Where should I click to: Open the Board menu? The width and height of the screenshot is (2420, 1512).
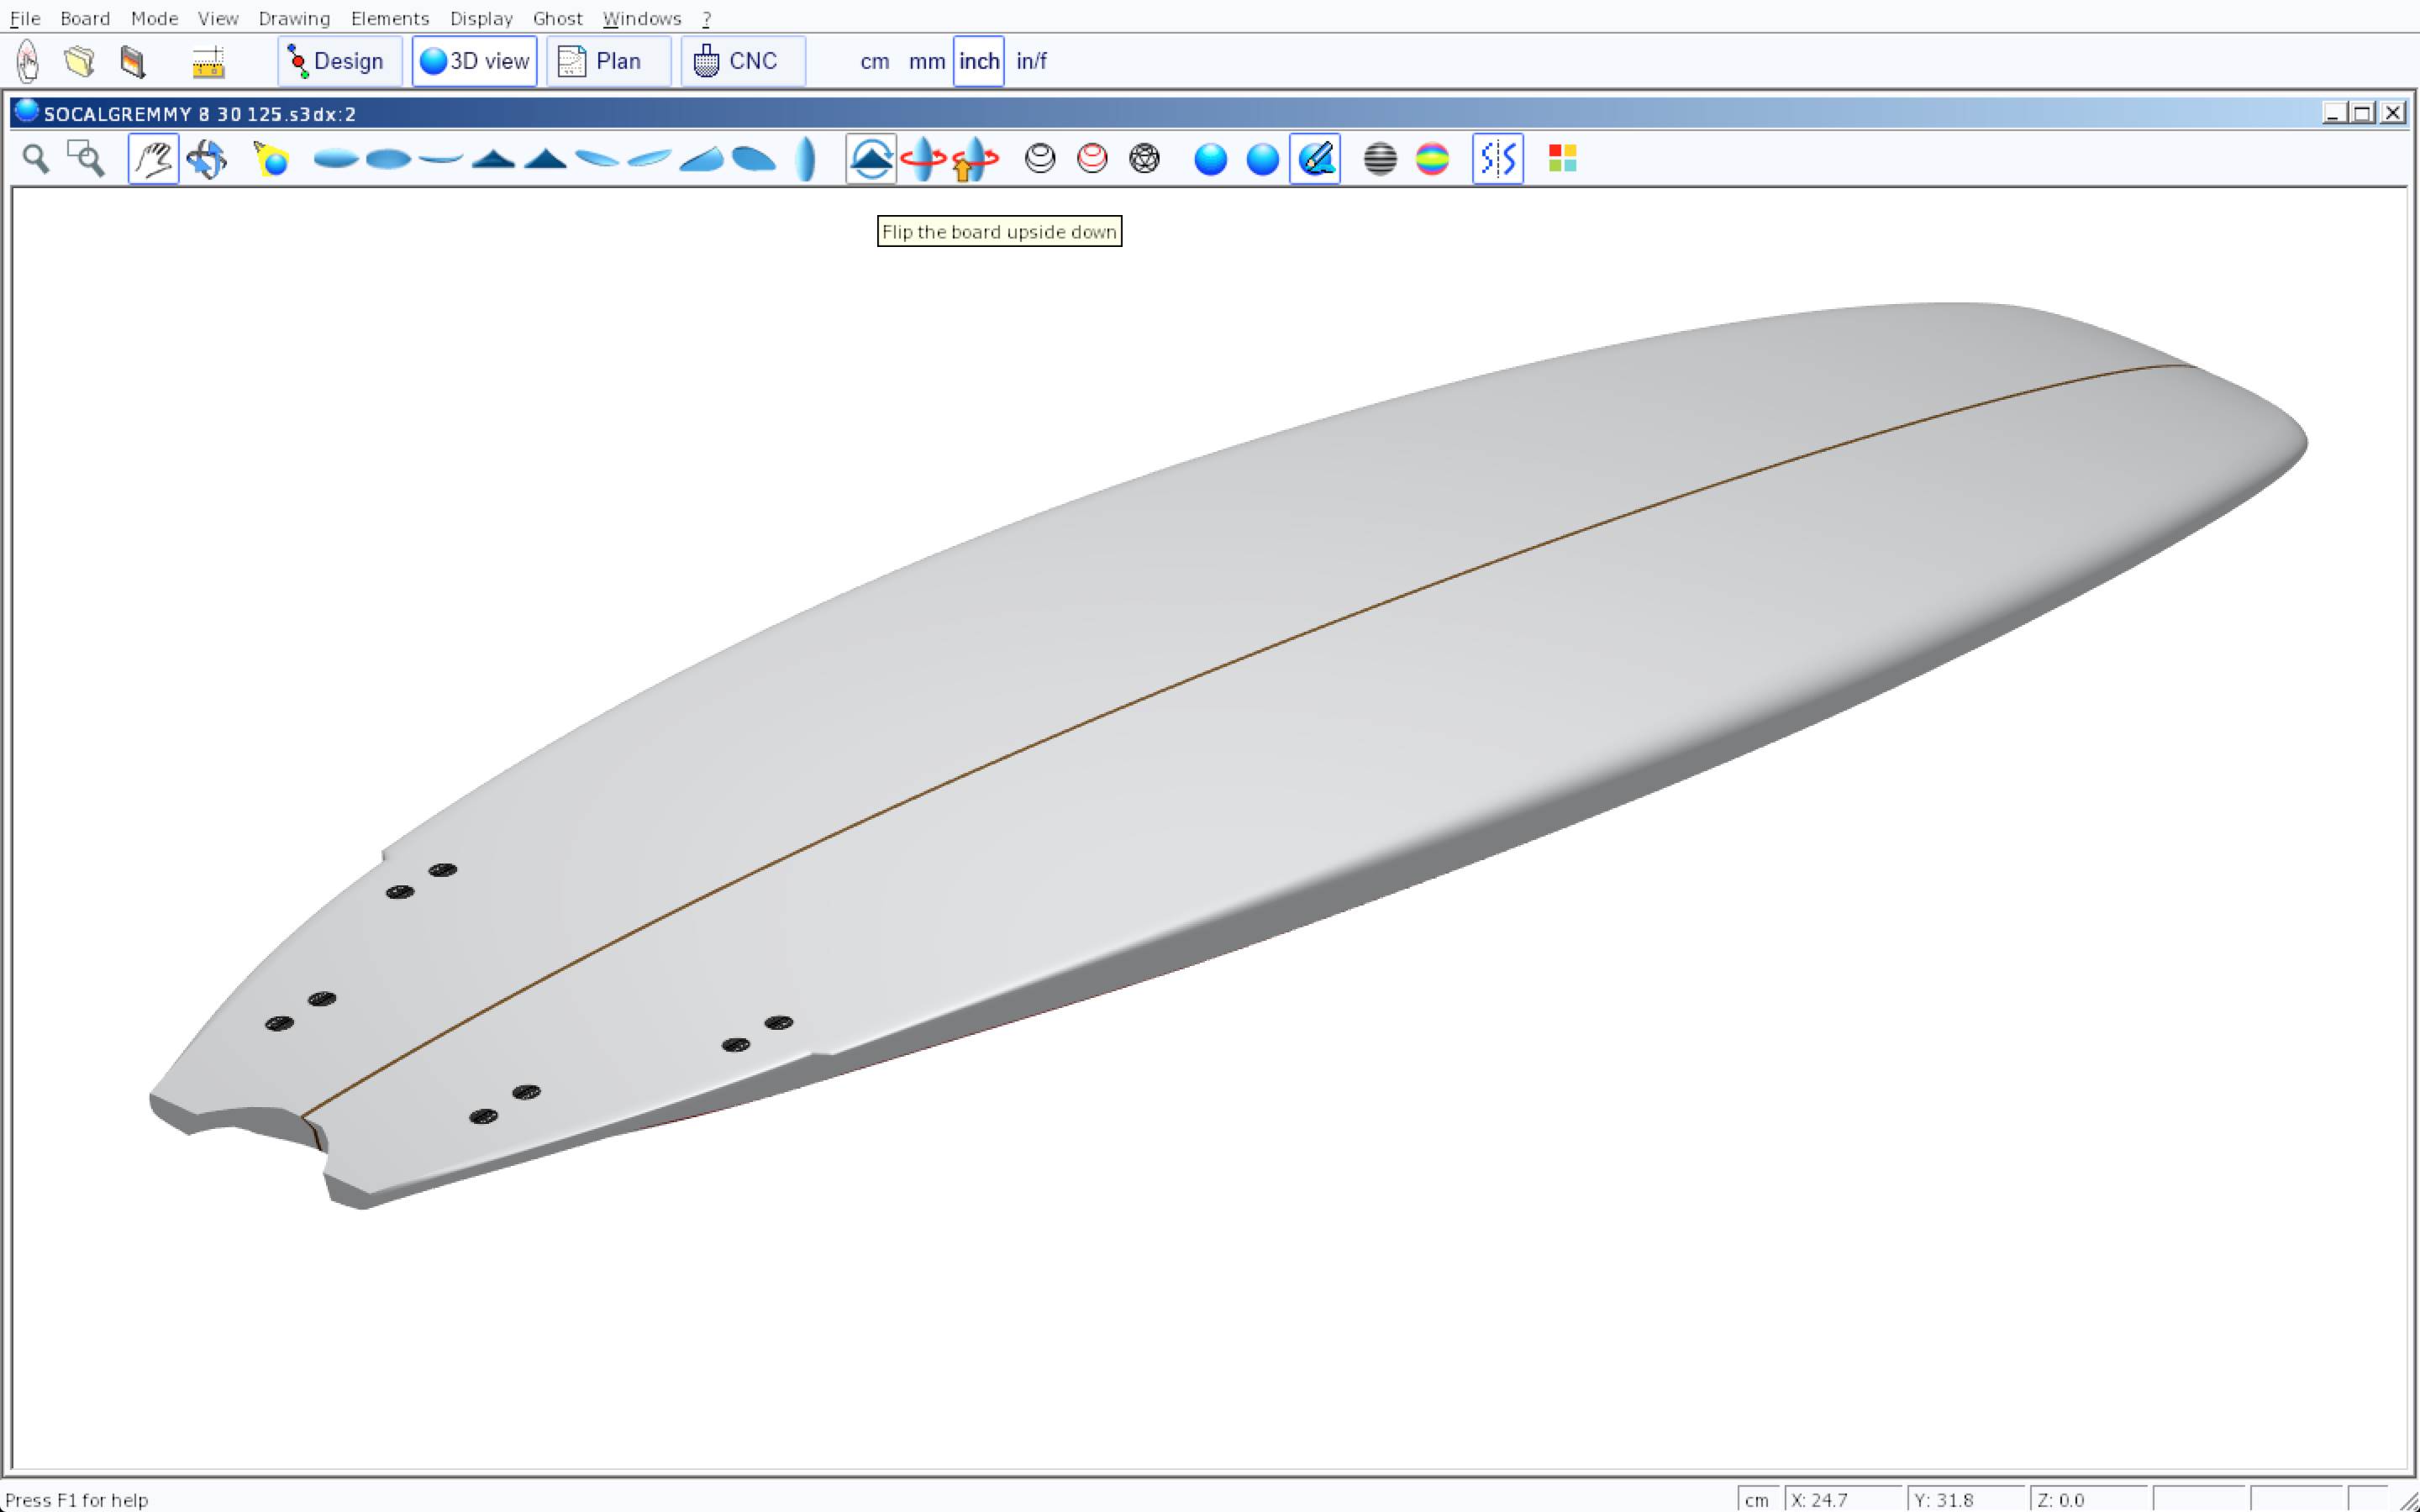[x=85, y=18]
